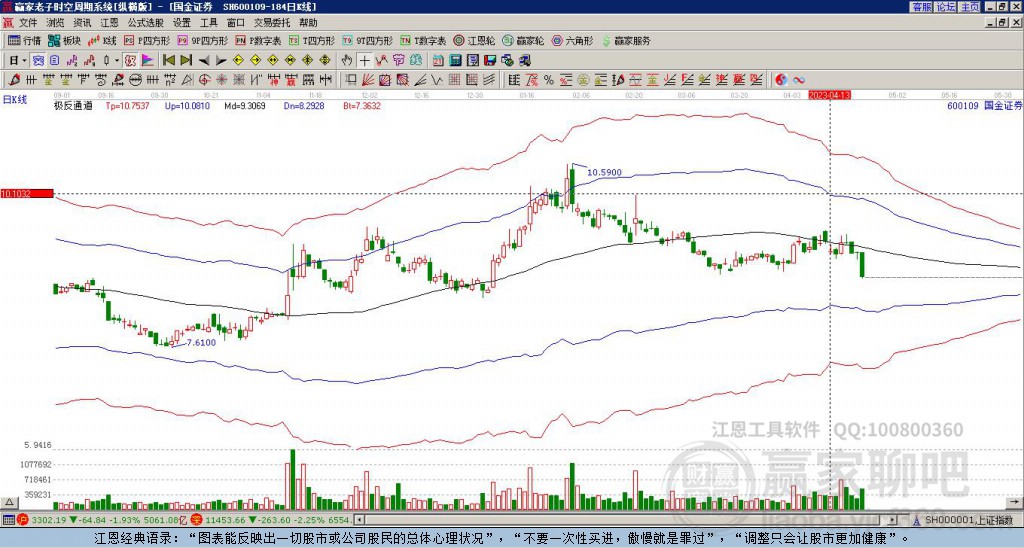Open the 行情 quotes view
The width and height of the screenshot is (1024, 548).
tap(24, 40)
